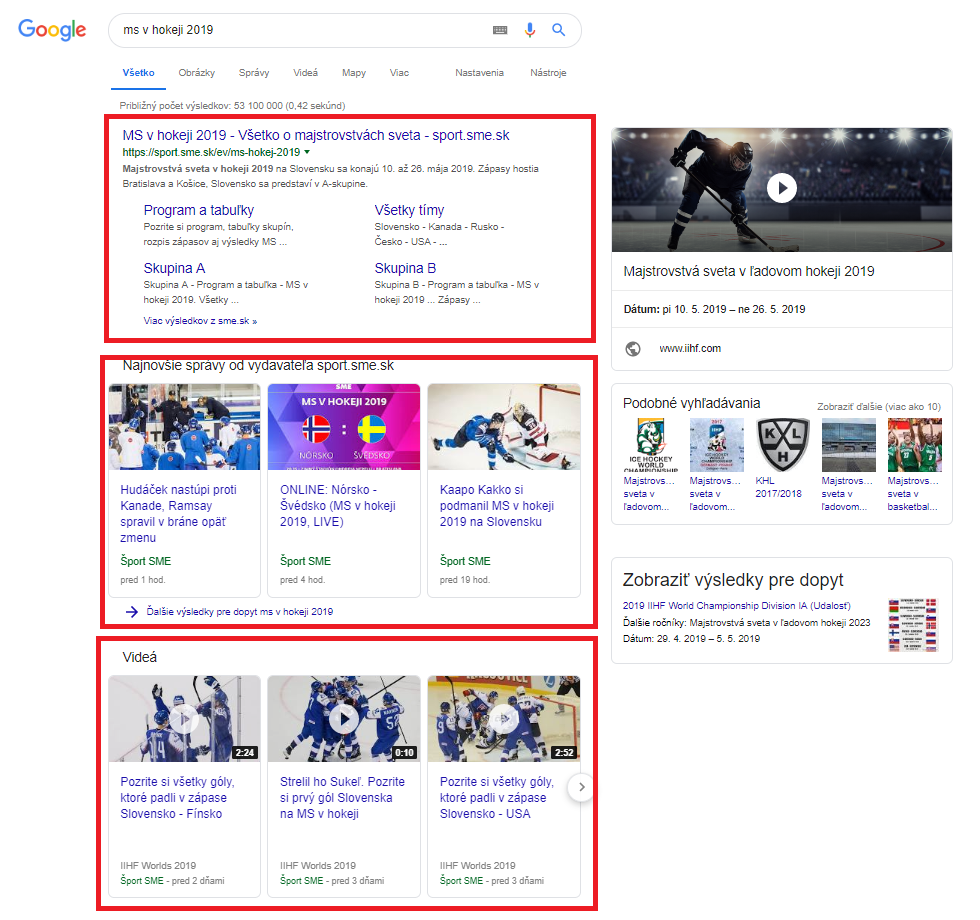Open '2019 IIHF World Championship Division IA' link
Screen dimensions: 980x920
coord(736,606)
